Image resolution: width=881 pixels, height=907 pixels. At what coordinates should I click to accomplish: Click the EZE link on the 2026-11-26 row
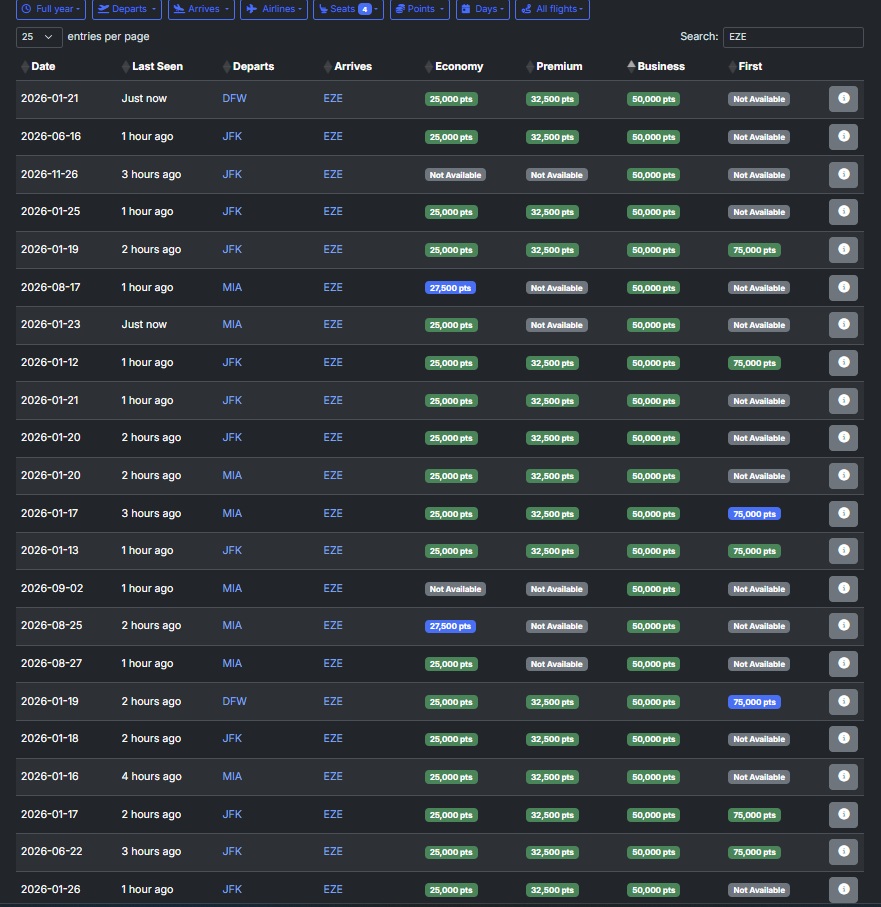point(333,174)
